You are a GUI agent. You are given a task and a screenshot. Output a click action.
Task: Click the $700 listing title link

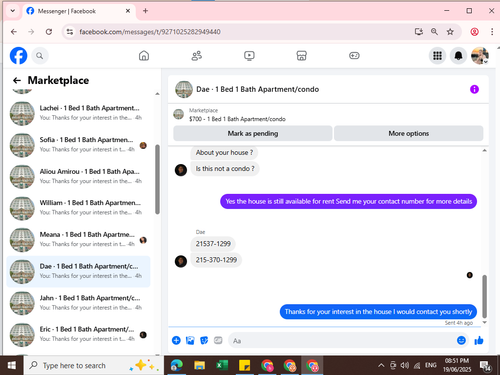tap(237, 119)
